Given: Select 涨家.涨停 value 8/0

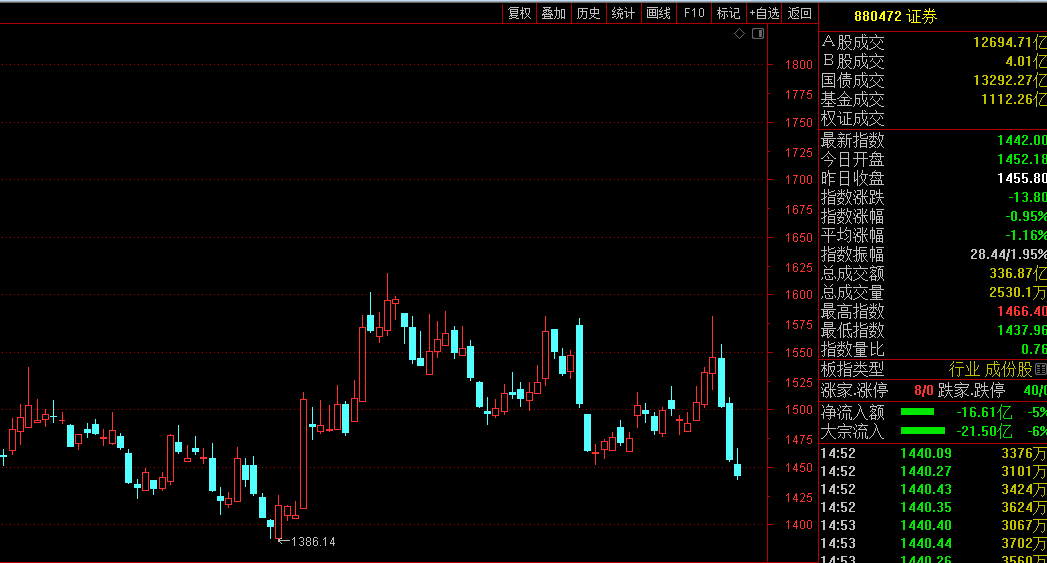Looking at the screenshot, I should pos(923,391).
